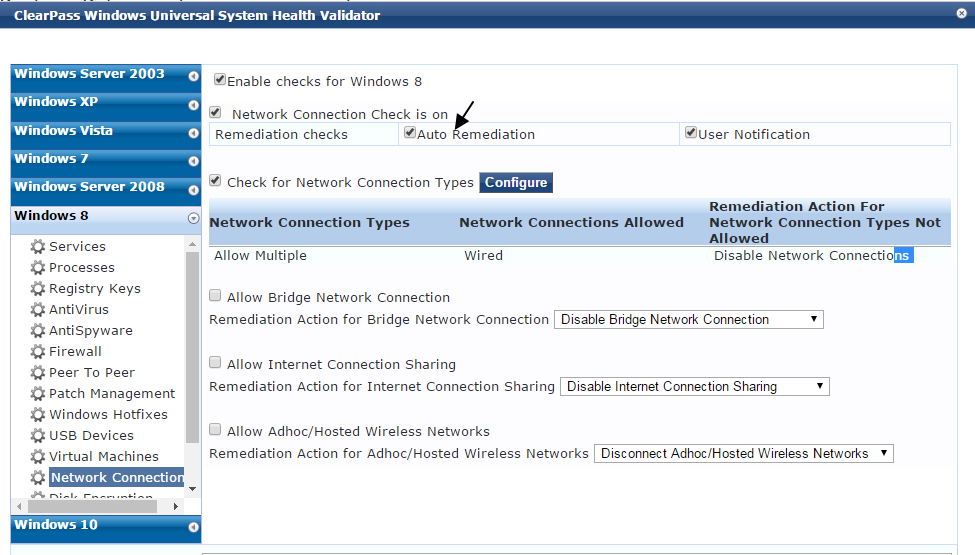Expand Windows 10 section arrow
The height and width of the screenshot is (555, 975).
point(193,527)
